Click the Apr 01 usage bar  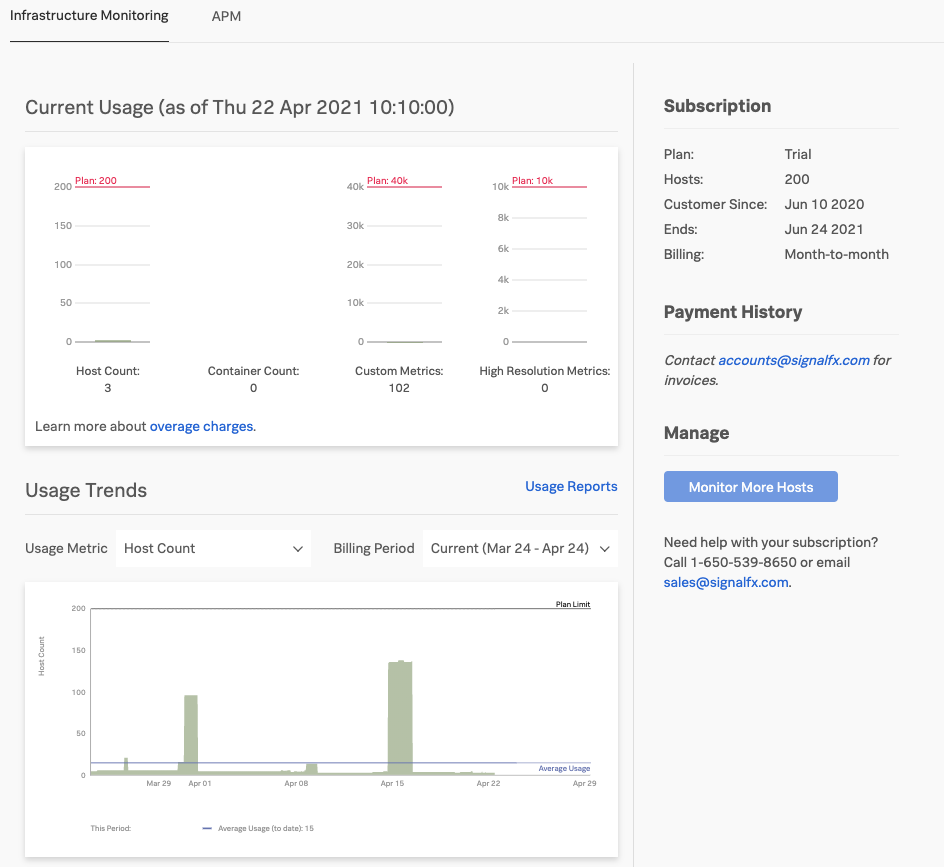click(x=191, y=735)
